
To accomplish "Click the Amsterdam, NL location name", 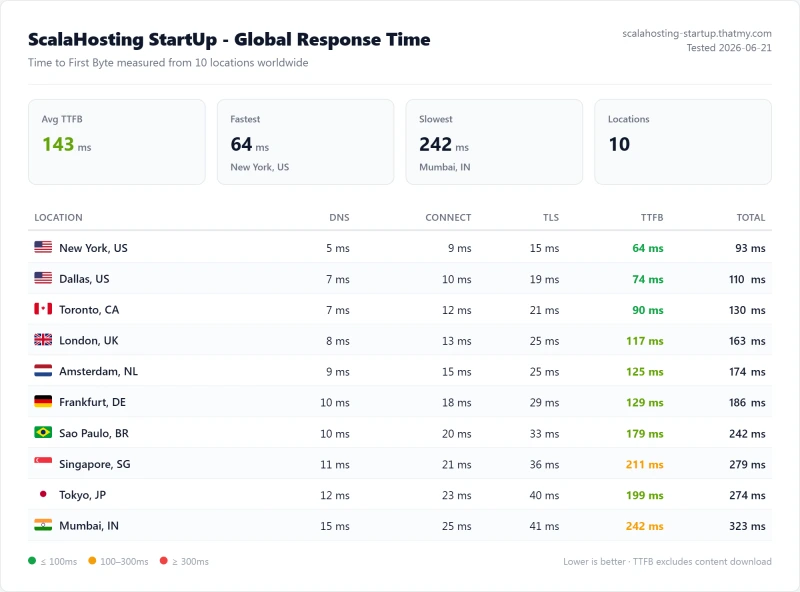I will 98,372.
